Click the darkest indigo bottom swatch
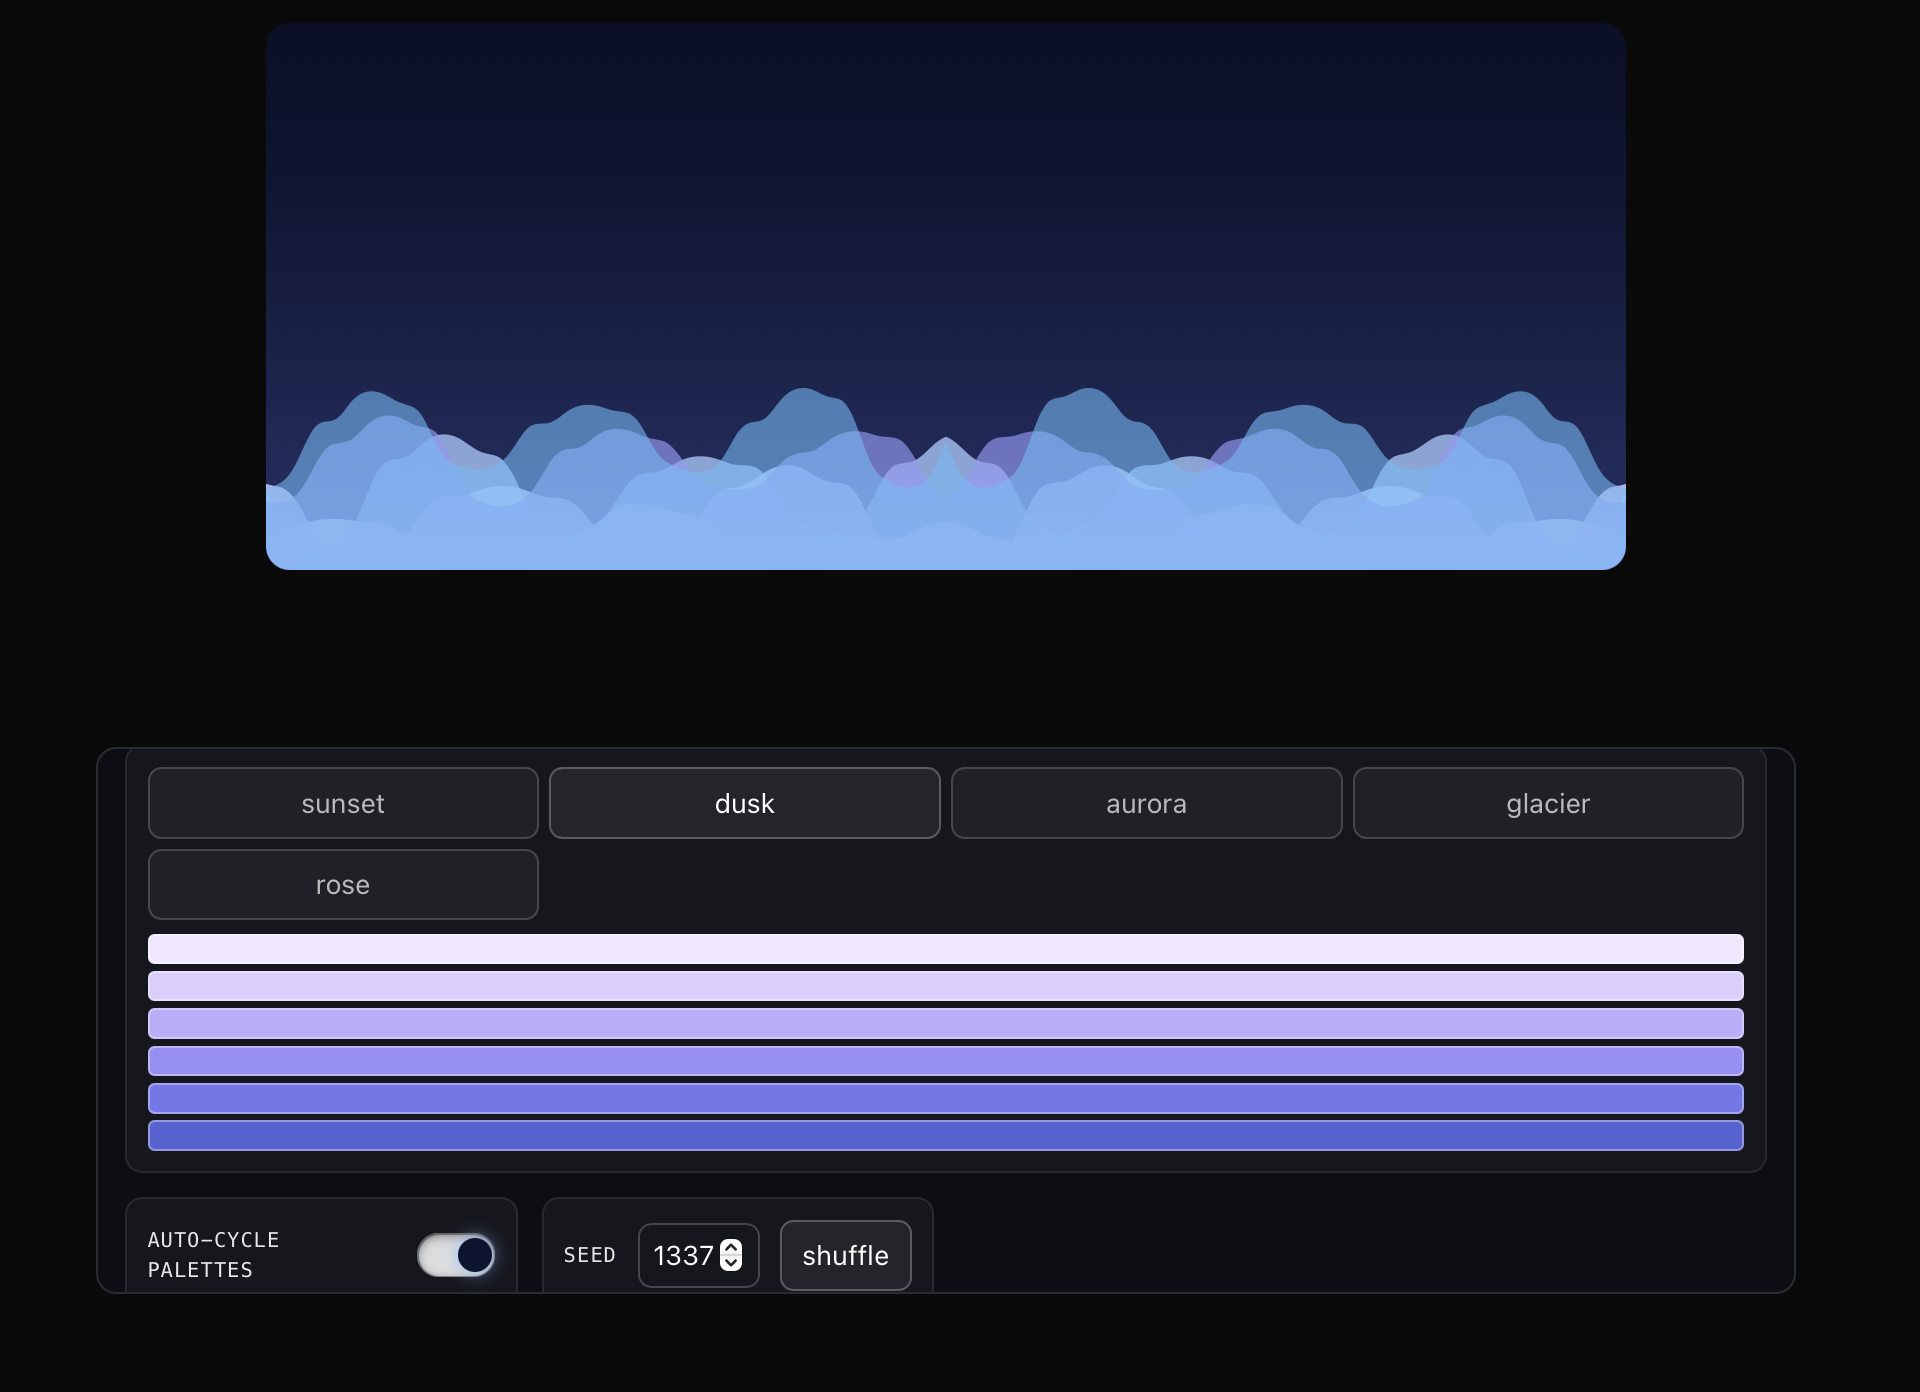 click(x=945, y=1136)
